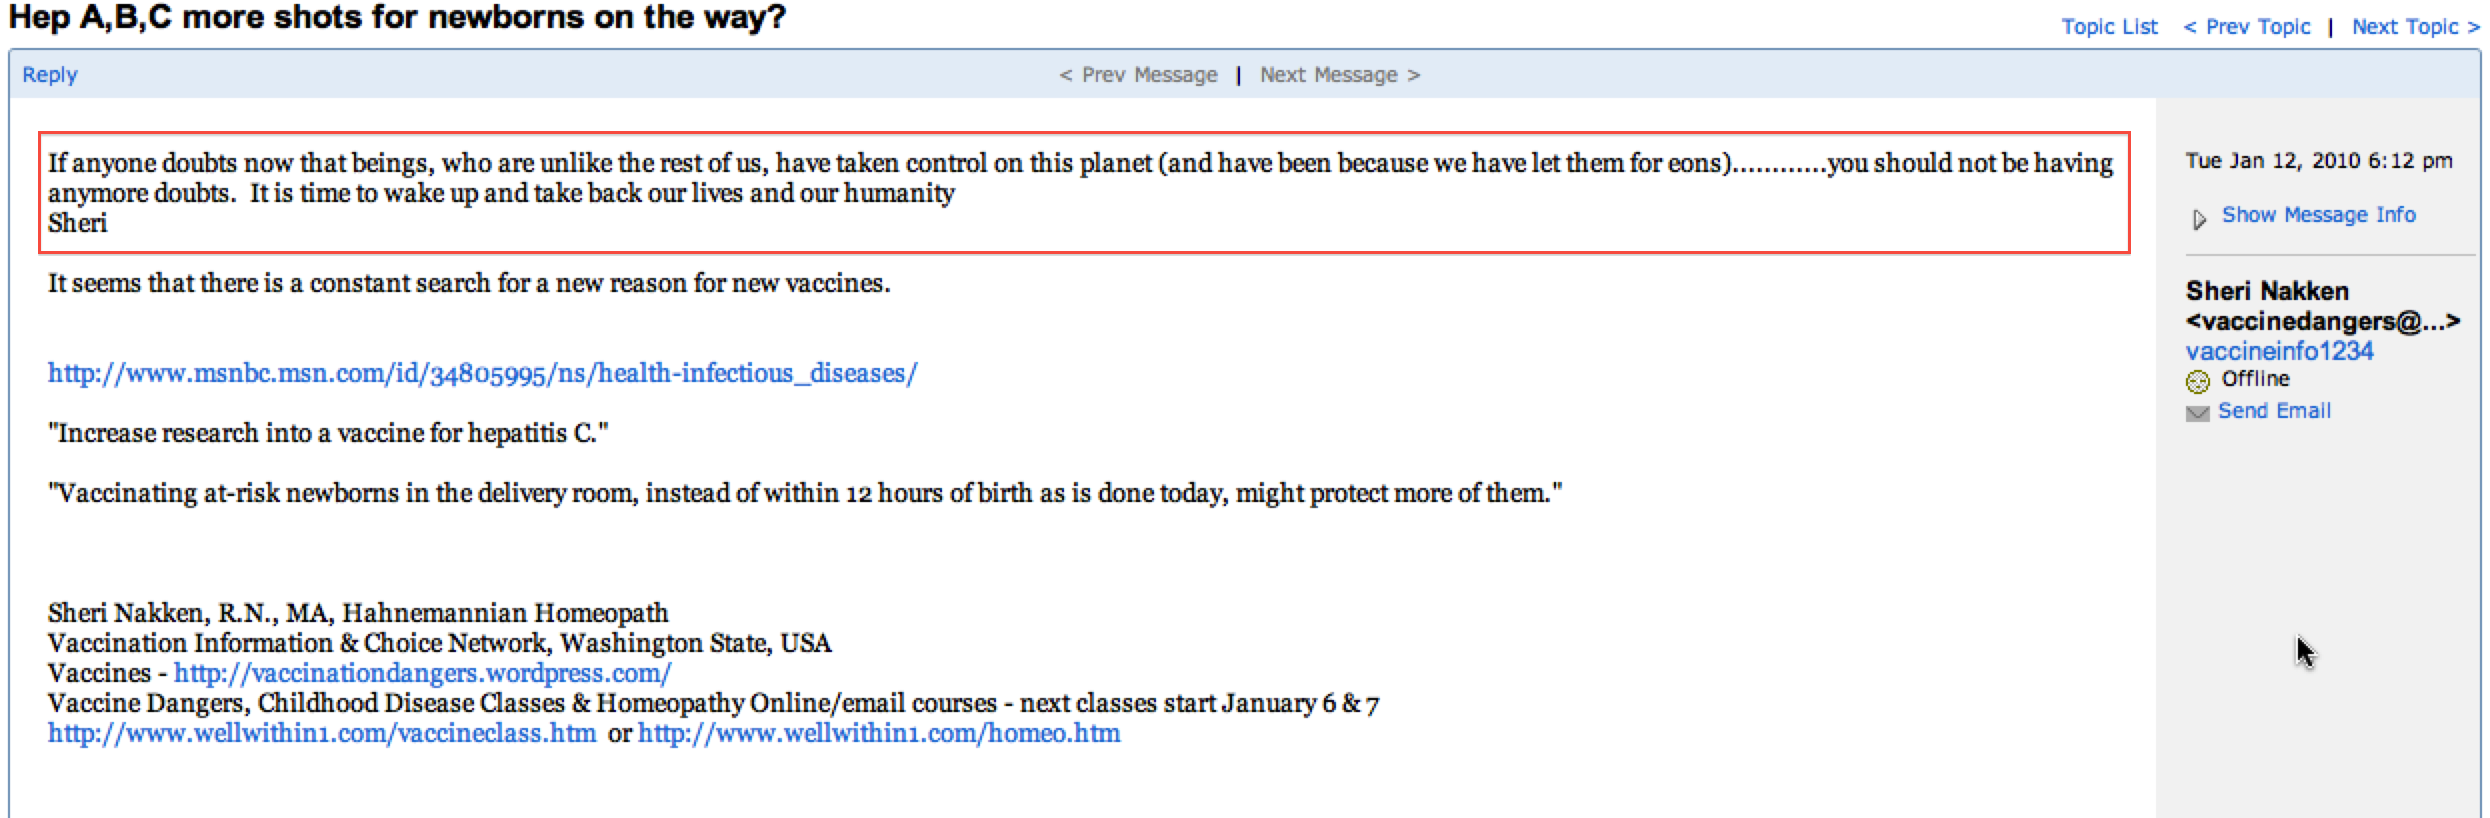
Task: Click the red-outlined message paragraph
Action: pyautogui.click(x=1084, y=192)
